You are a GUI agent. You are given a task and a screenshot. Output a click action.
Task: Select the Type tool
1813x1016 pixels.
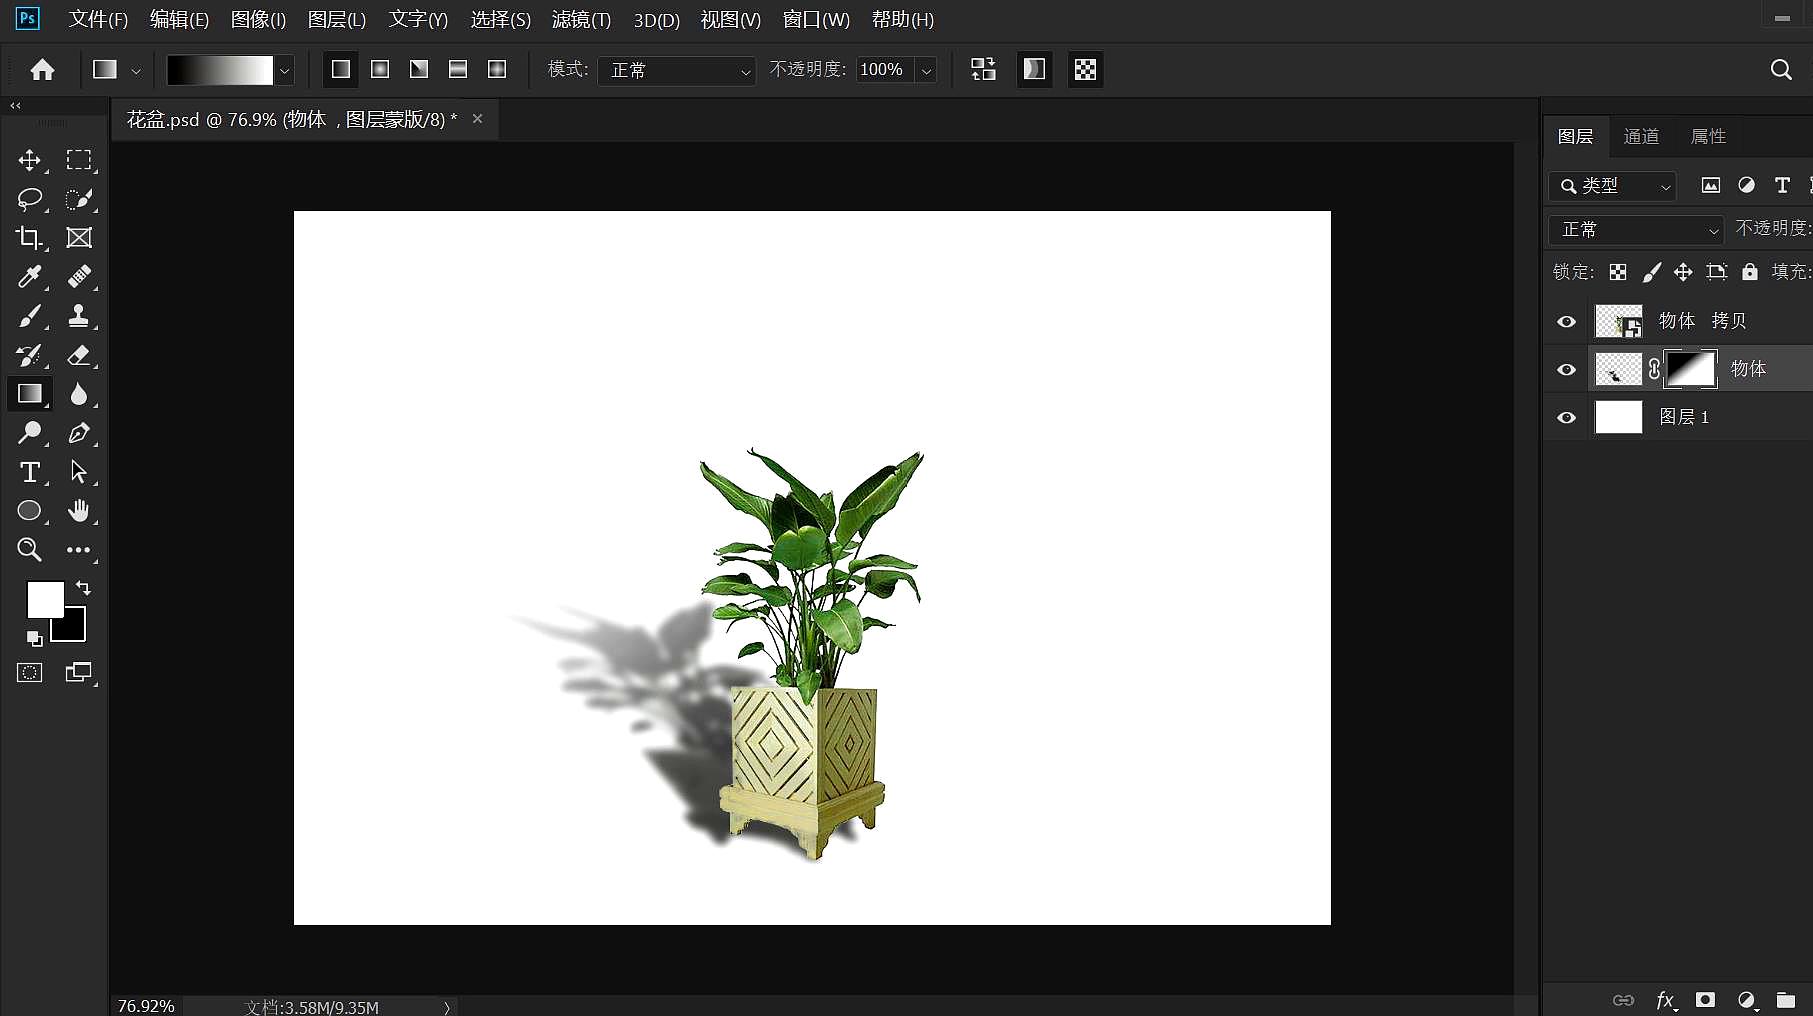pyautogui.click(x=30, y=472)
